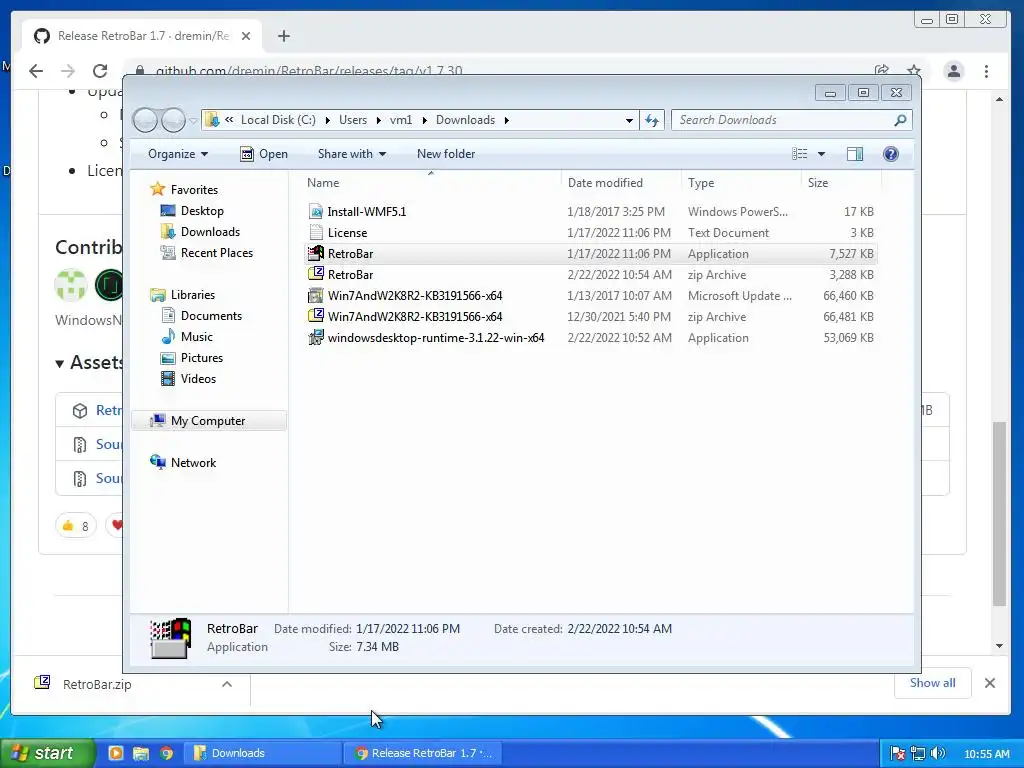Toggle the preview pane
This screenshot has width=1024, height=768.
pyautogui.click(x=855, y=154)
